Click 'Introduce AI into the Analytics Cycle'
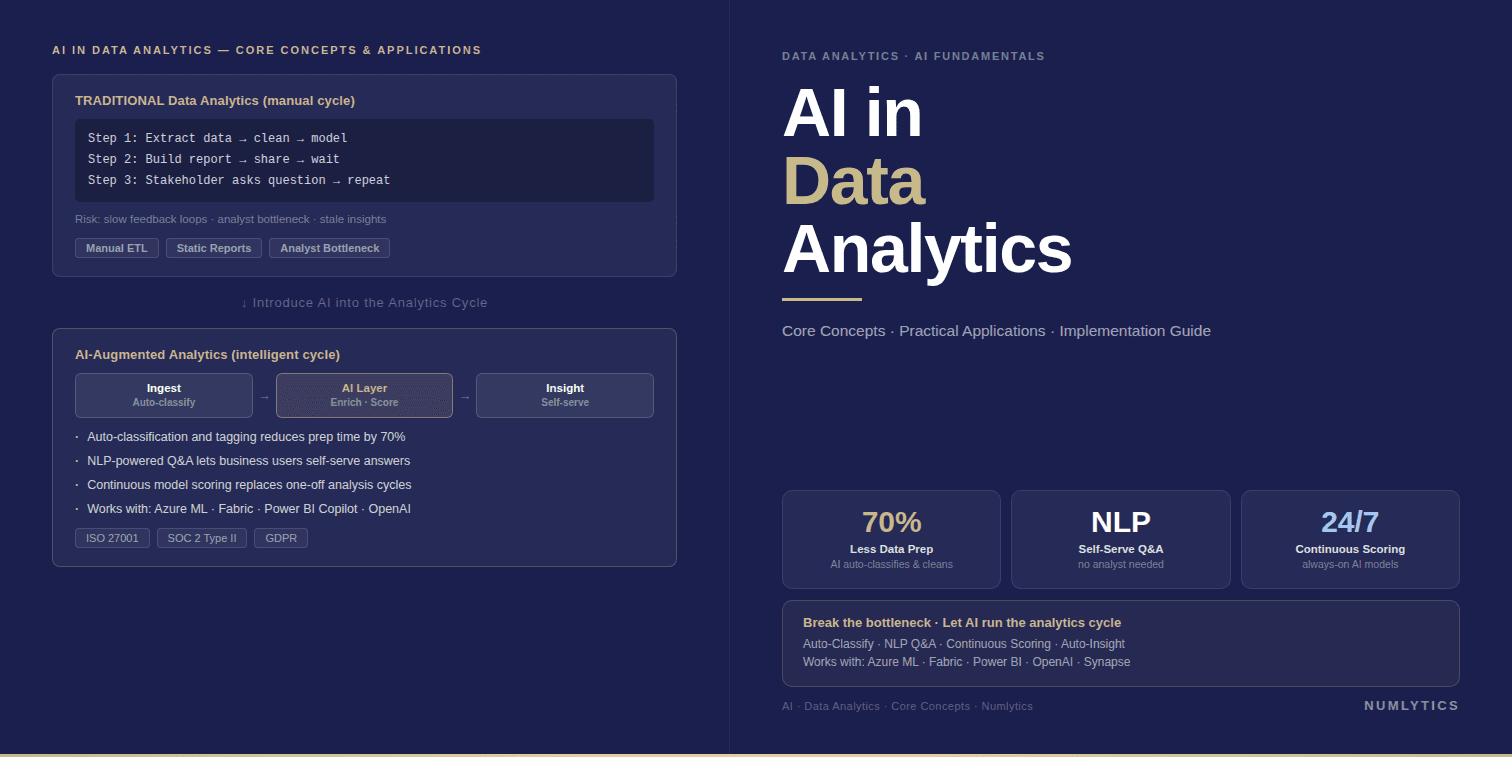The height and width of the screenshot is (757, 1512). [x=364, y=303]
